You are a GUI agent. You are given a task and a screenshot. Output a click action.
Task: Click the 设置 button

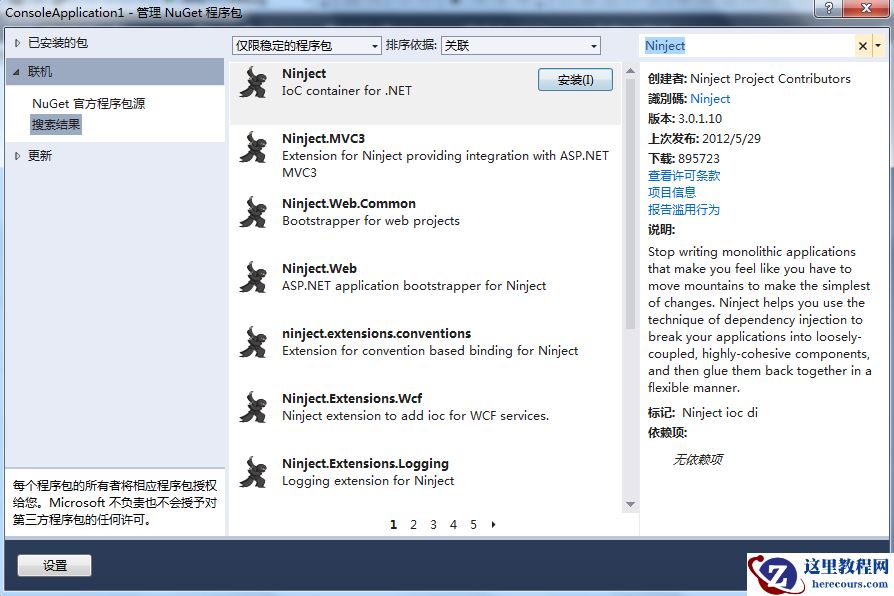tap(54, 566)
